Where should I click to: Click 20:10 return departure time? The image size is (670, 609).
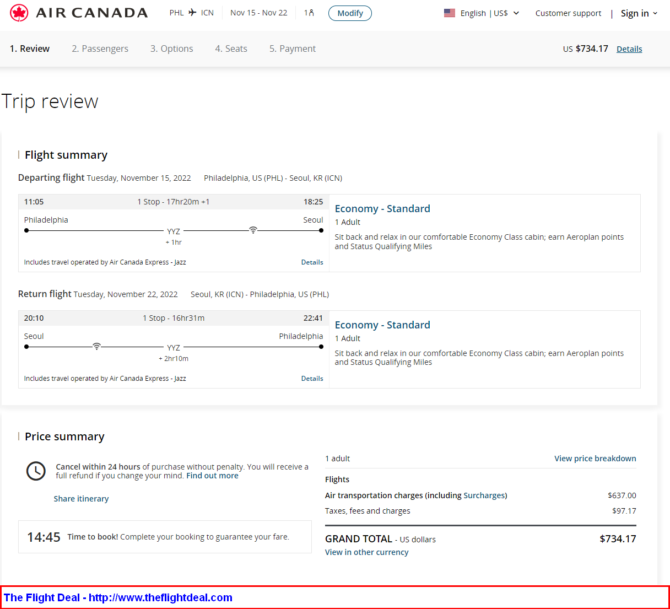click(x=34, y=318)
